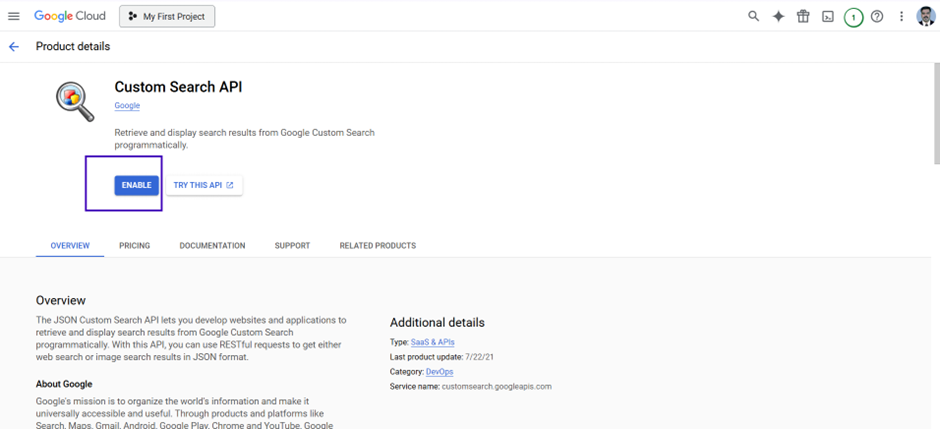The height and width of the screenshot is (429, 940).
Task: Switch to the Documentation tab
Action: coord(212,246)
